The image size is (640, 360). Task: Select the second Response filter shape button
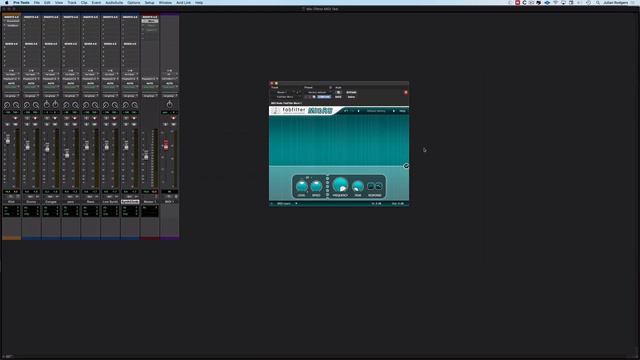coord(378,187)
